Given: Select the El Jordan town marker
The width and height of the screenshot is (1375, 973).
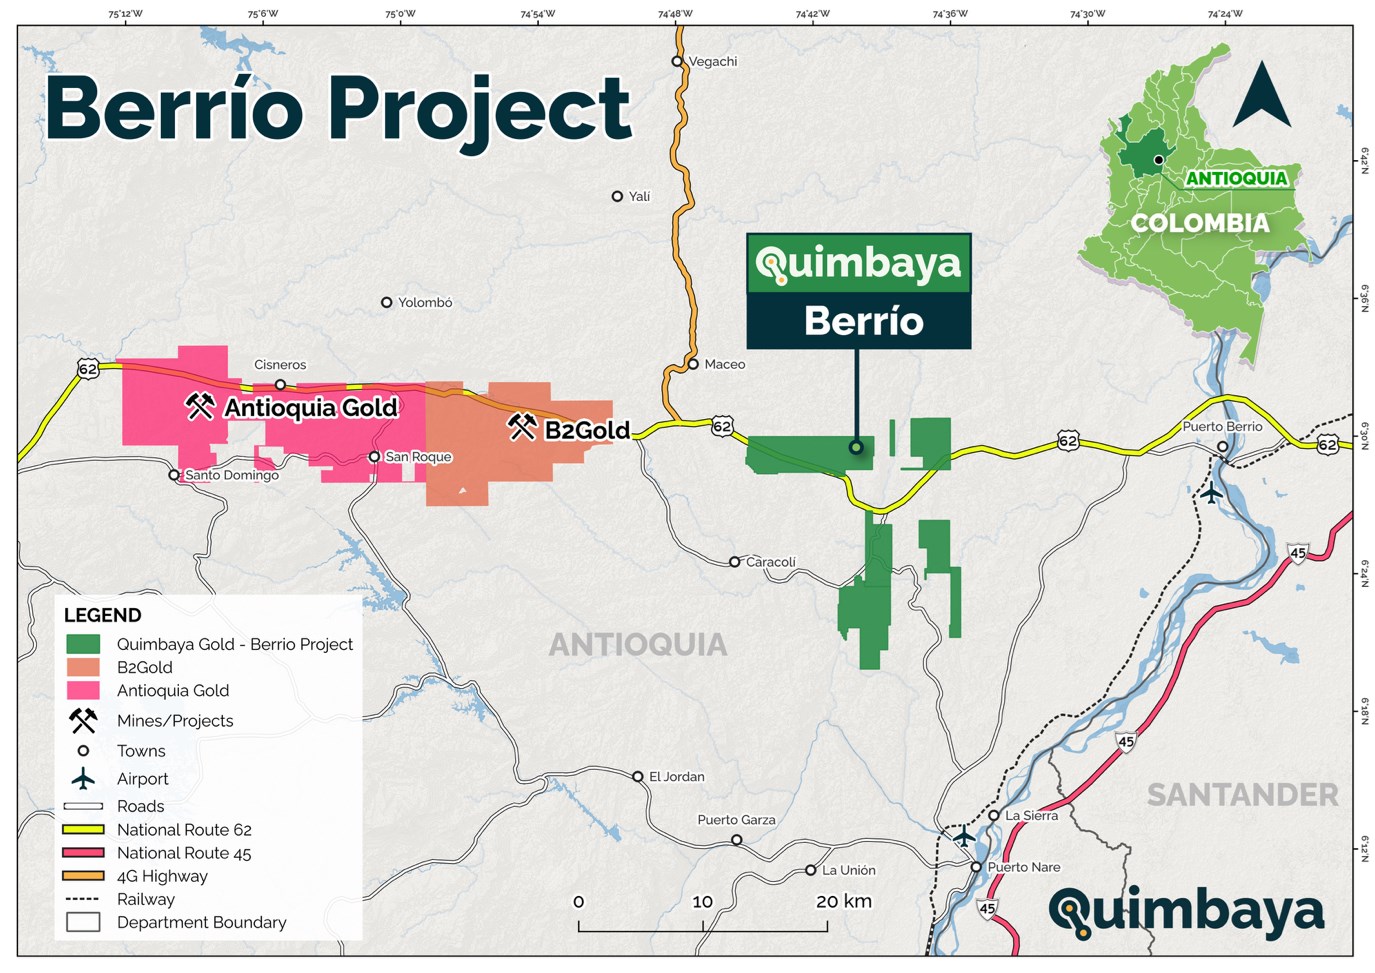Looking at the screenshot, I should [638, 776].
